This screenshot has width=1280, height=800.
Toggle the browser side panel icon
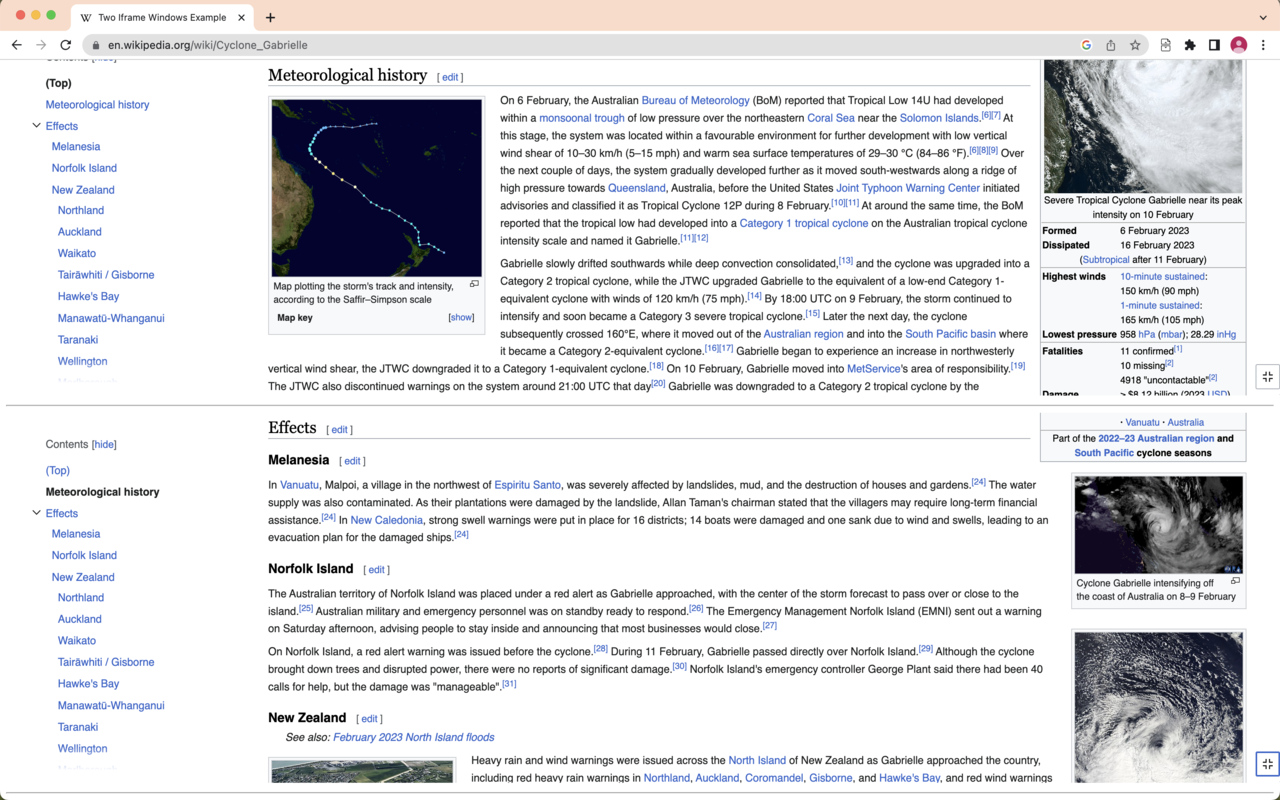point(1214,45)
